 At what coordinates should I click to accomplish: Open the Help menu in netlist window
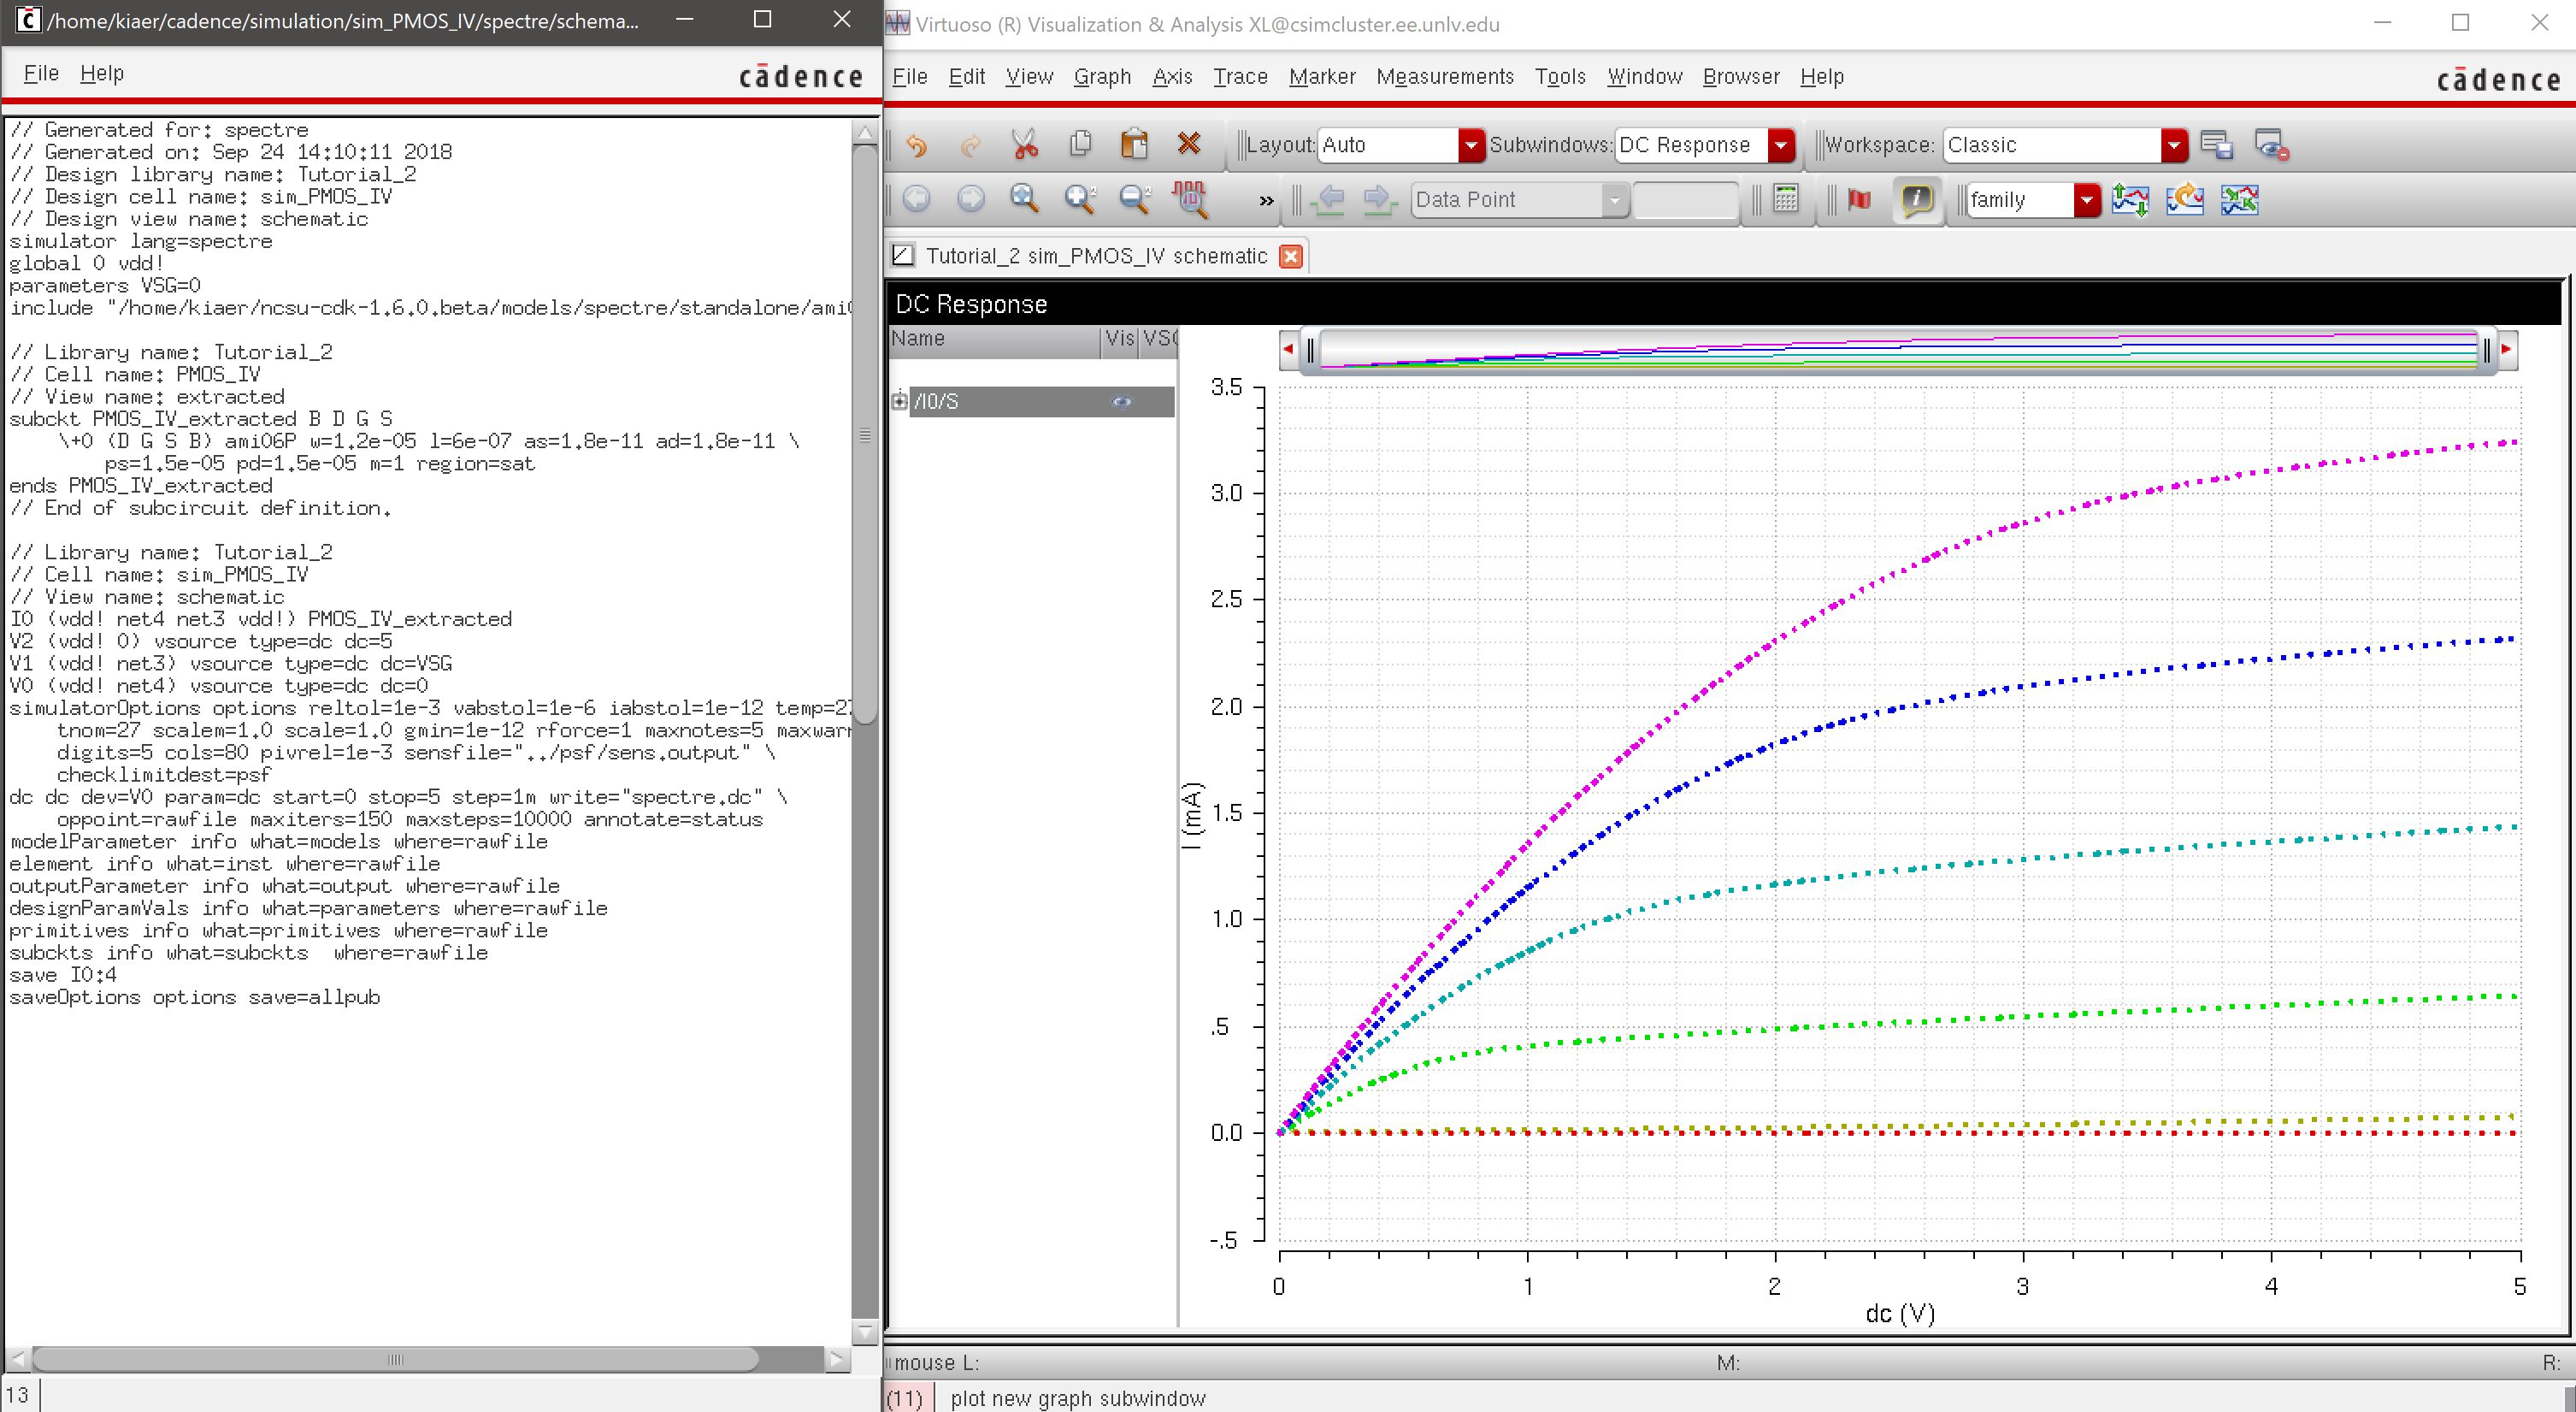102,73
